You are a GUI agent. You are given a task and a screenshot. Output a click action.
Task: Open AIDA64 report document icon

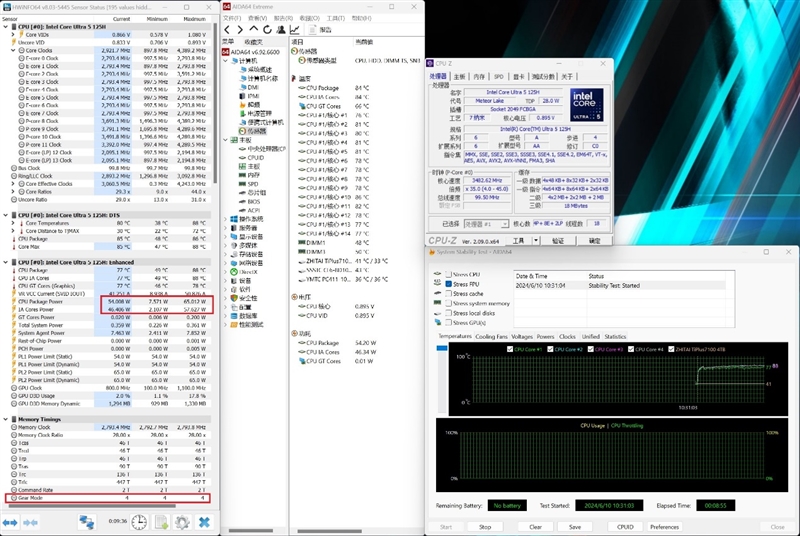(x=313, y=30)
